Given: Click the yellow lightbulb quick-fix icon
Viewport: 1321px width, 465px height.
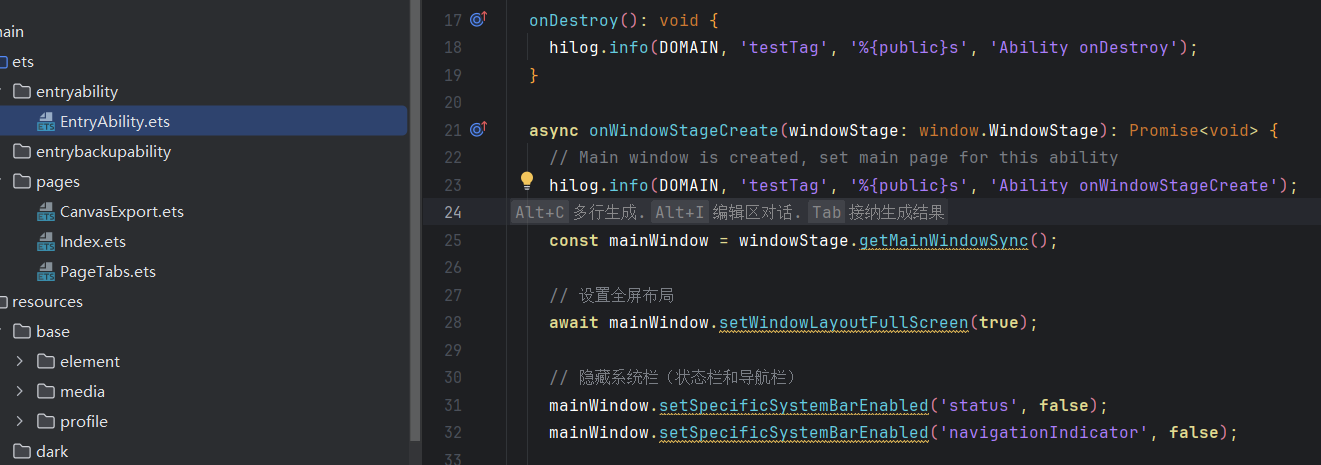Looking at the screenshot, I should [x=527, y=181].
